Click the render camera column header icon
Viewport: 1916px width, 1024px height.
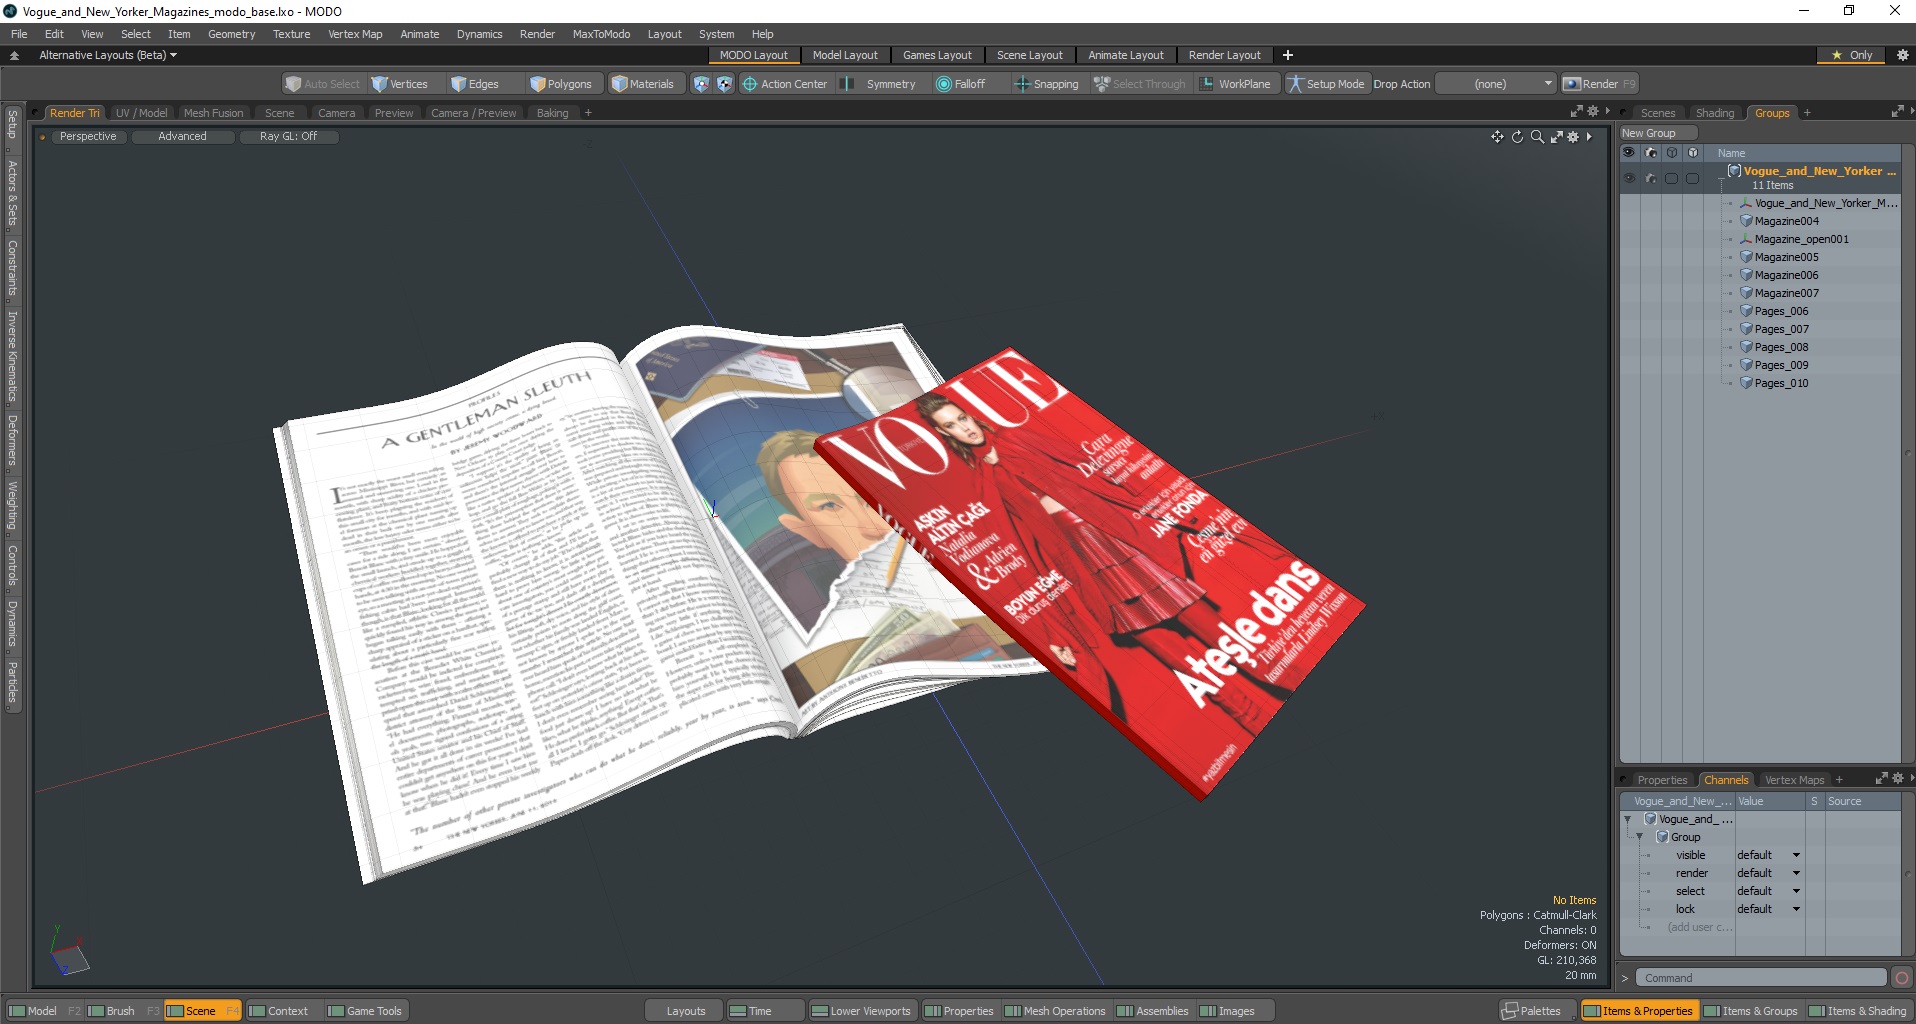1651,153
